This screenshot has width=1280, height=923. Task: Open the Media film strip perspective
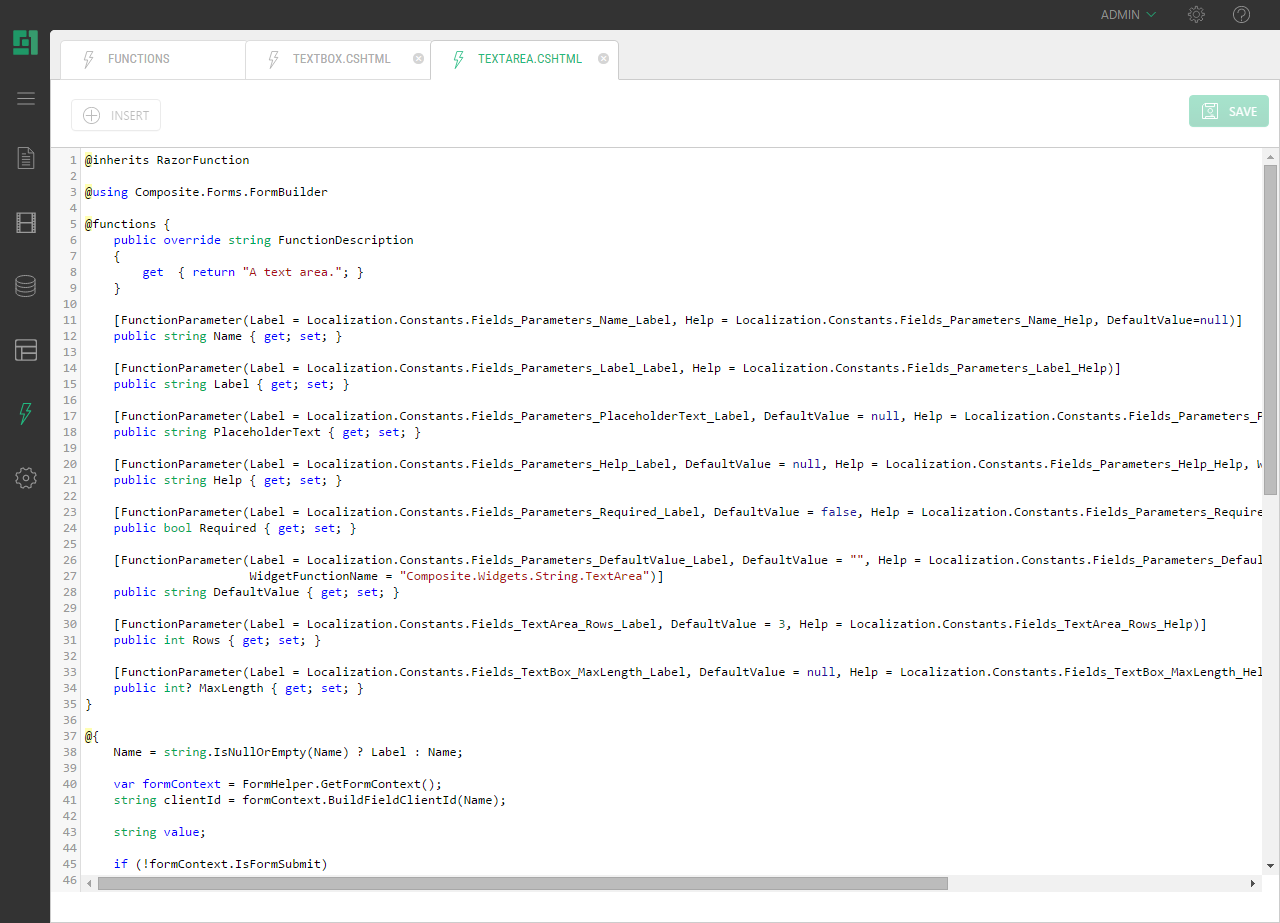[x=26, y=222]
